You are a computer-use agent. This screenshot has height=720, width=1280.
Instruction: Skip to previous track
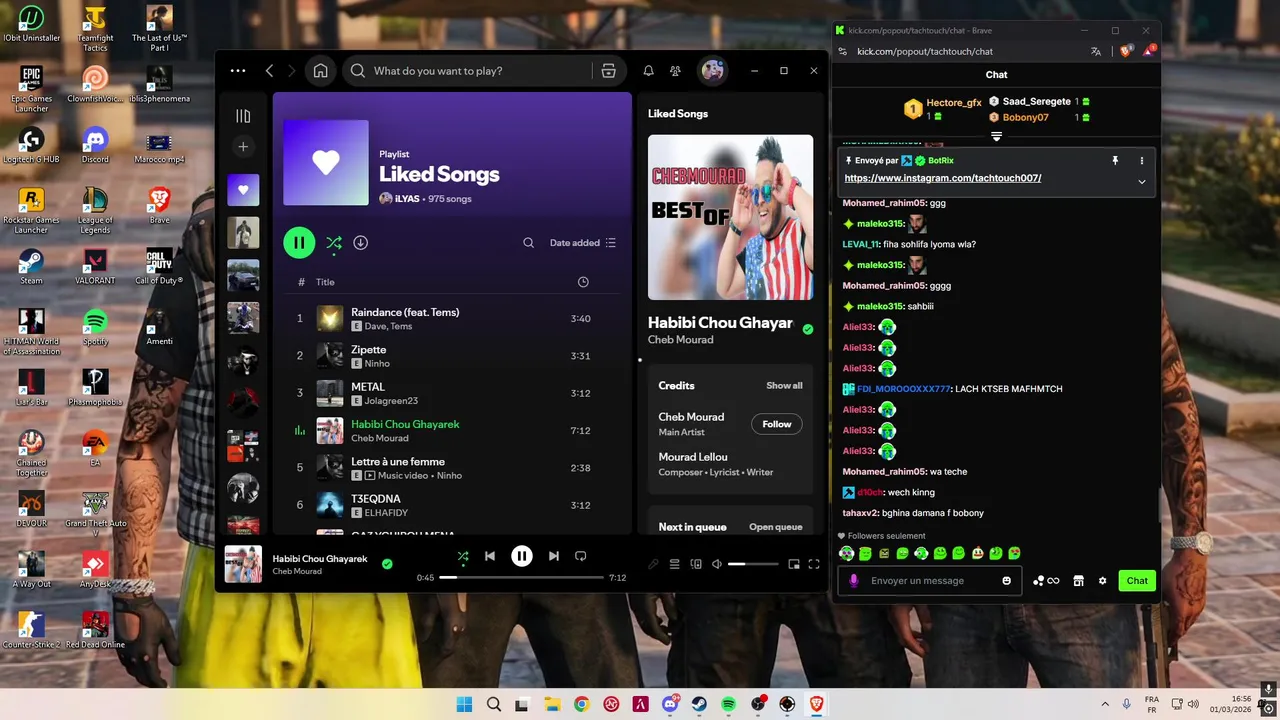tap(490, 556)
